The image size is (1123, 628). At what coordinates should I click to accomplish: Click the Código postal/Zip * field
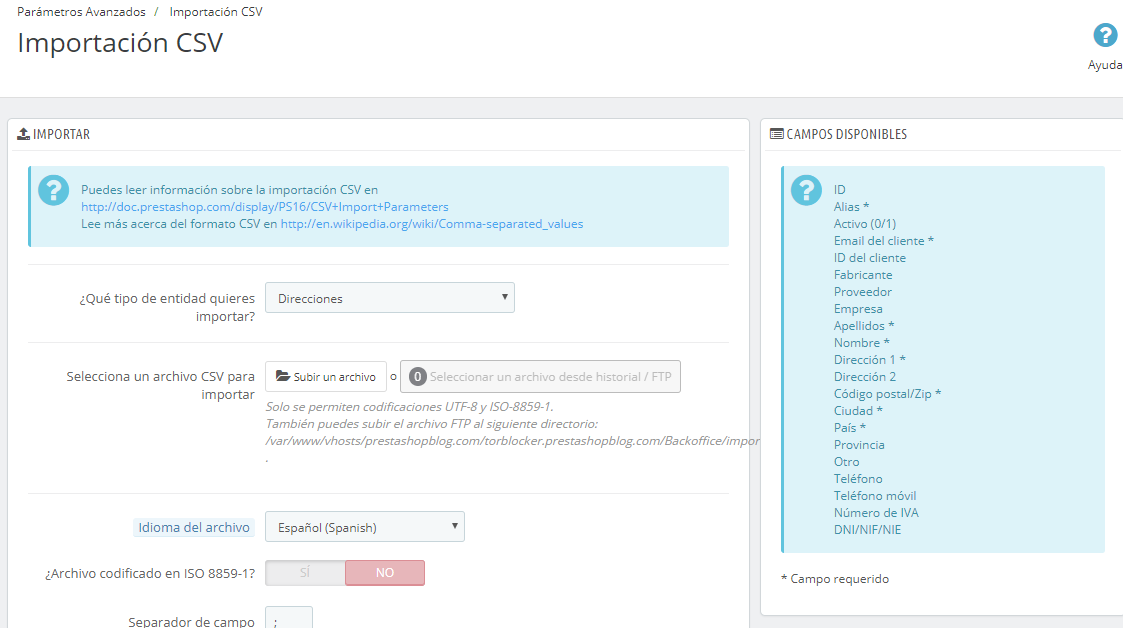[x=887, y=394]
